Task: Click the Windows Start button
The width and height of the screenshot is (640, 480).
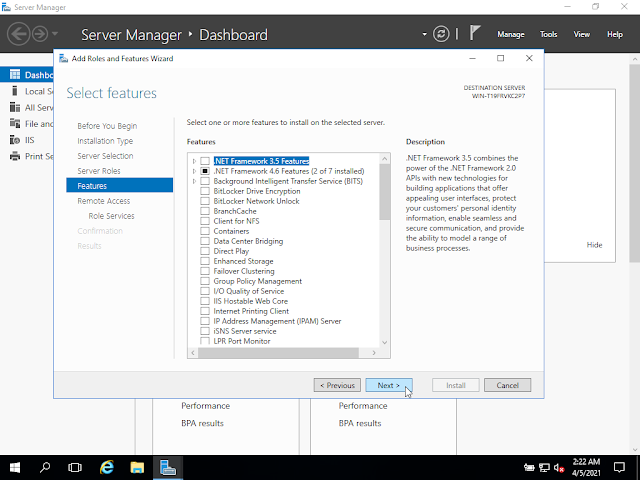Action: coord(15,467)
